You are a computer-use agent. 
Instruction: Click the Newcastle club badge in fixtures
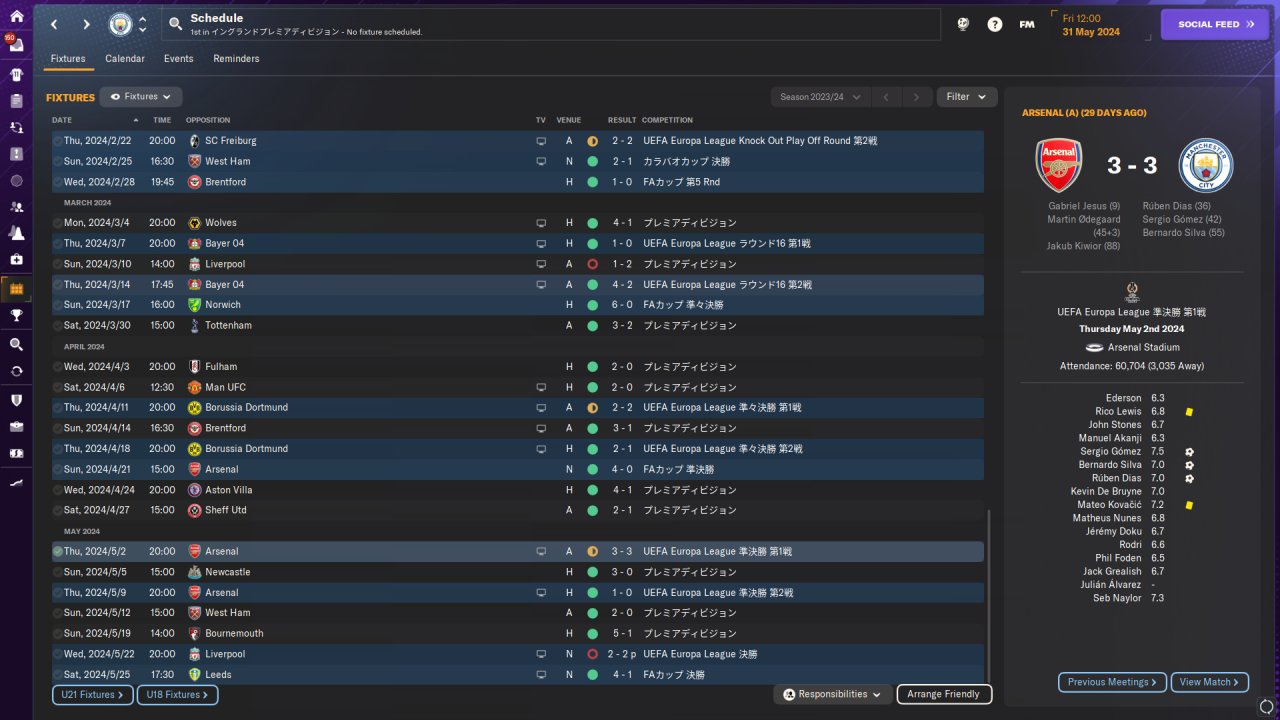coord(194,572)
